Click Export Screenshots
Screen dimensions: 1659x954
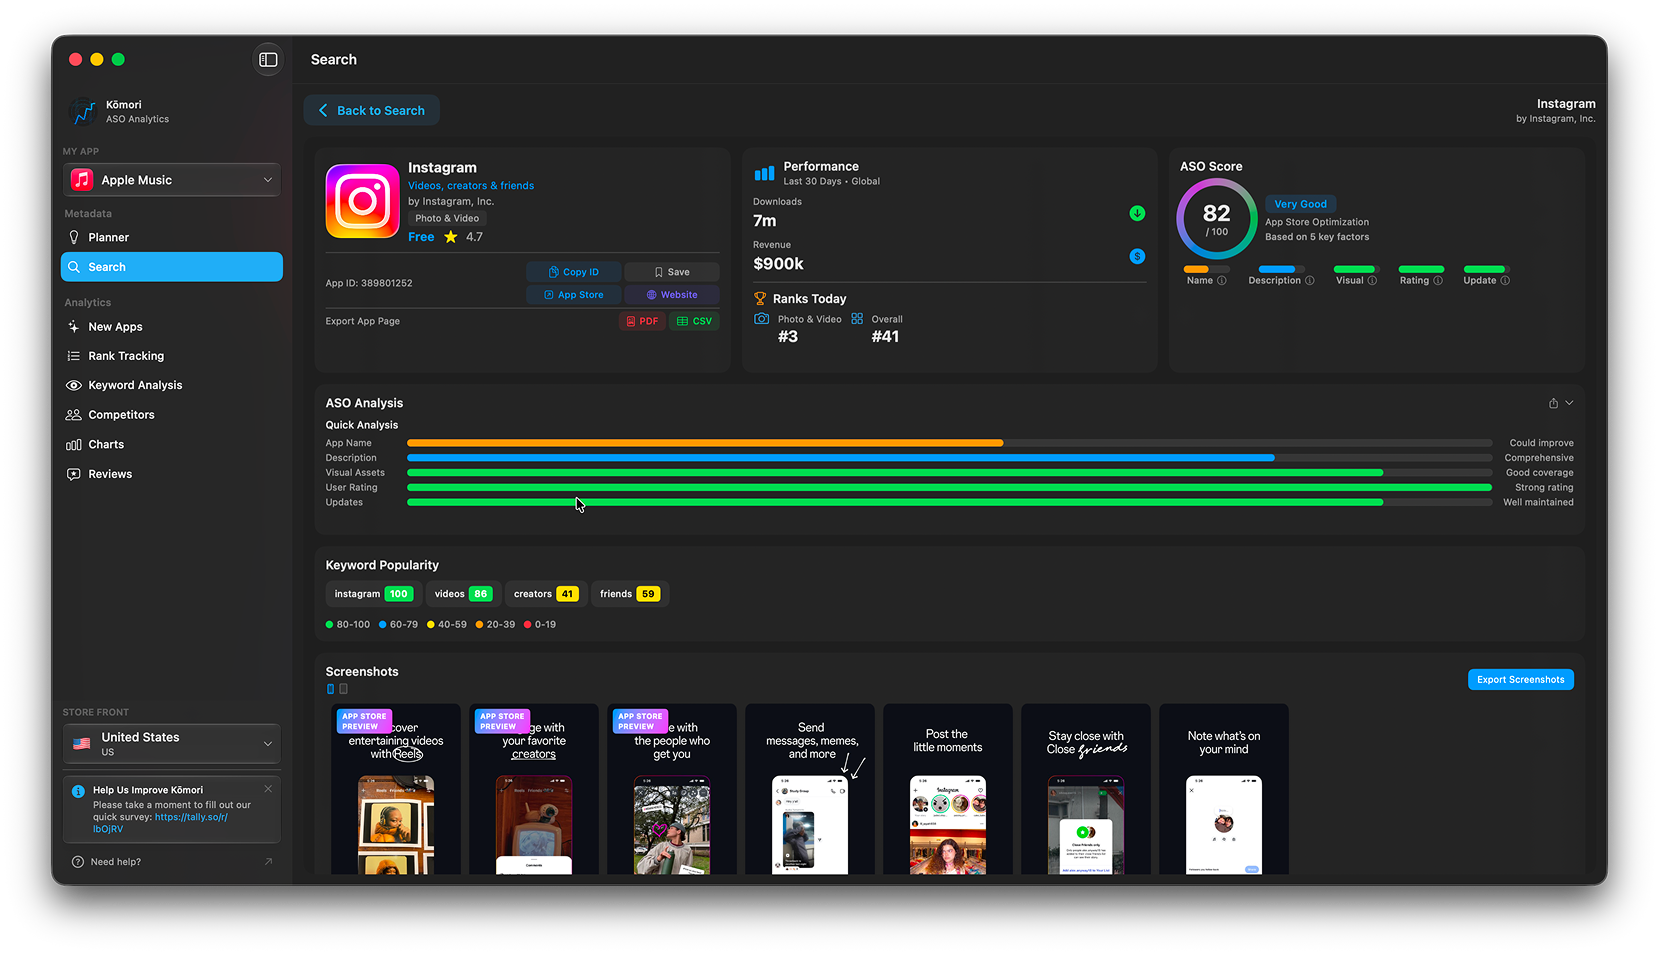coord(1520,680)
